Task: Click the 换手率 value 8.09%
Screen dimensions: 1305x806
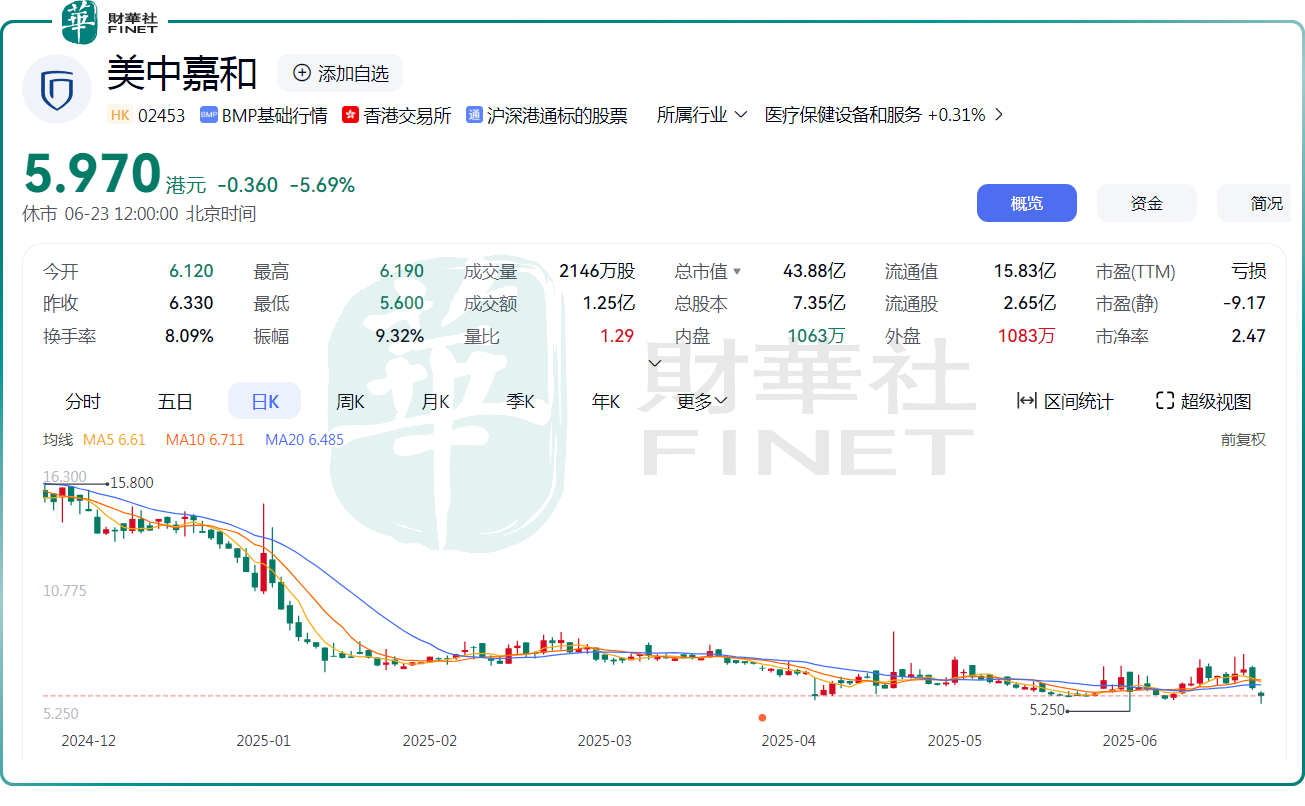Action: coord(189,336)
